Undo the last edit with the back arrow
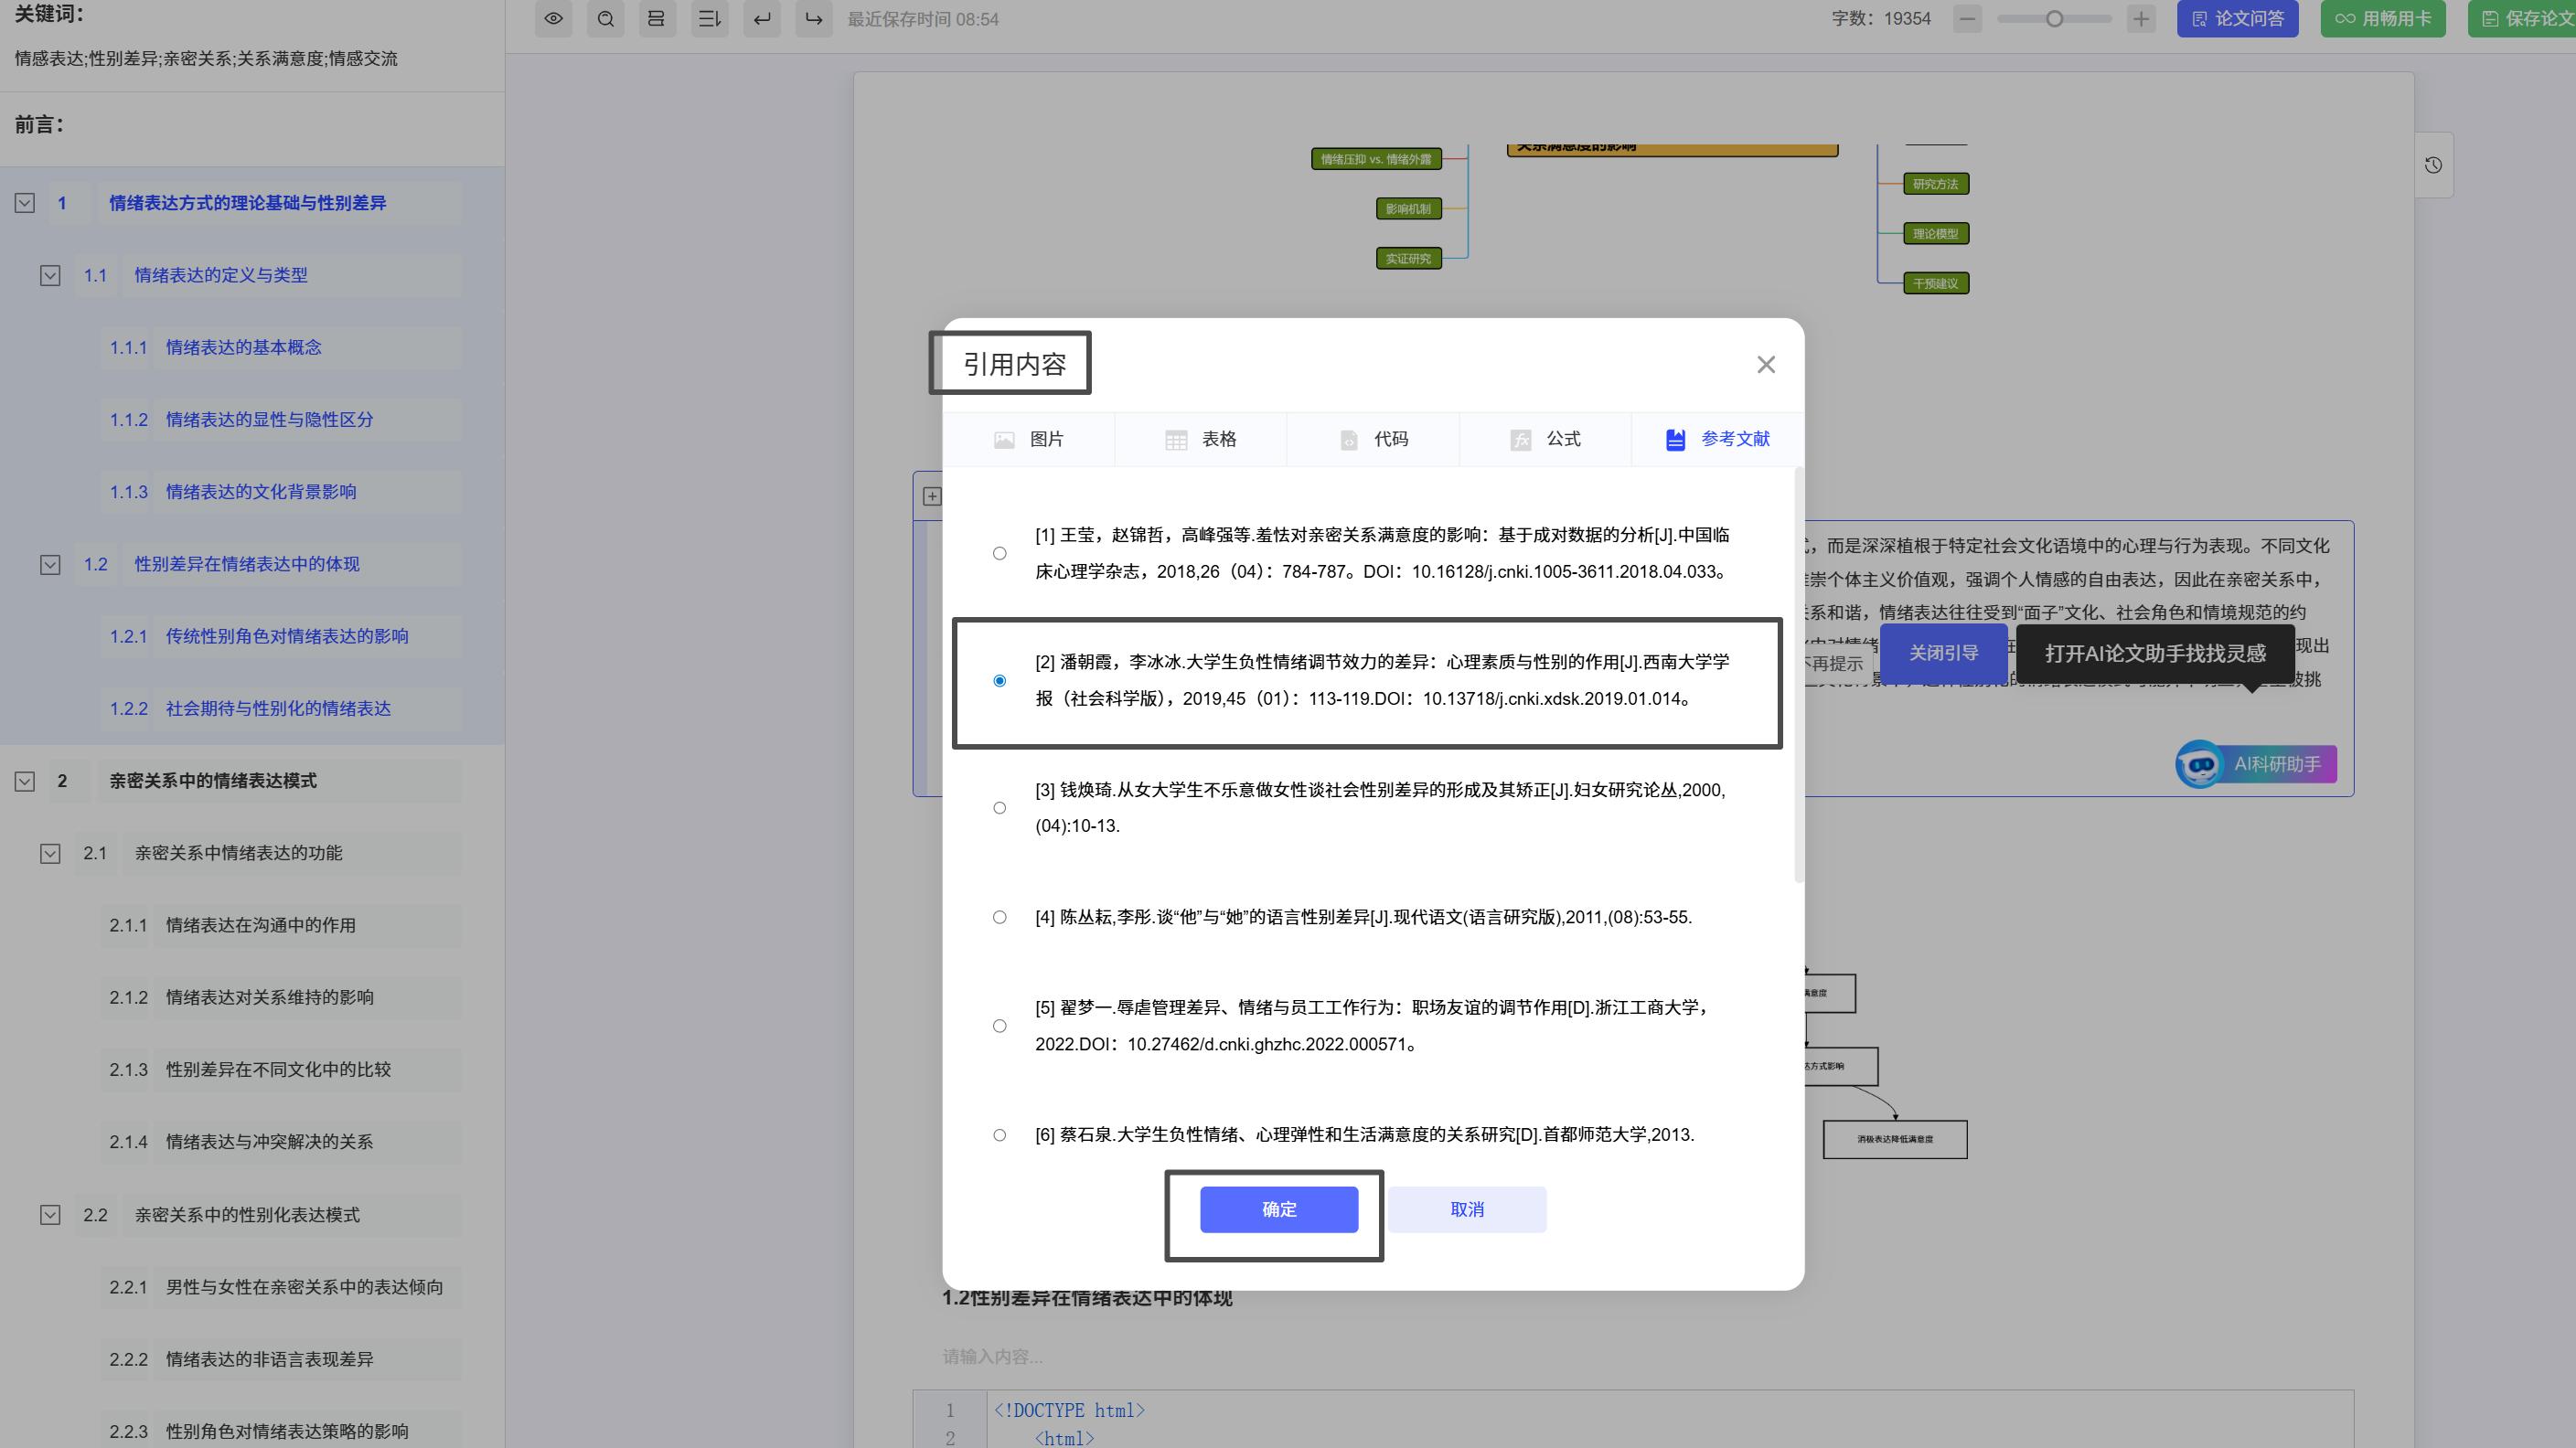This screenshot has height=1448, width=2576. tap(762, 18)
